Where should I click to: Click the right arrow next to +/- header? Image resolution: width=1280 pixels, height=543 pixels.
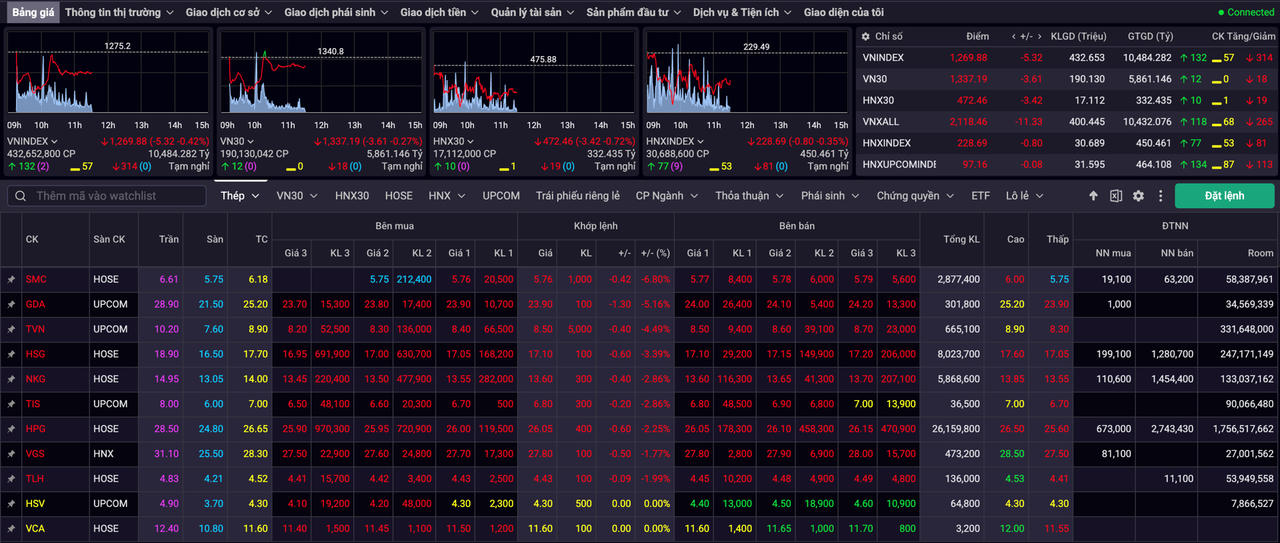pos(1040,36)
